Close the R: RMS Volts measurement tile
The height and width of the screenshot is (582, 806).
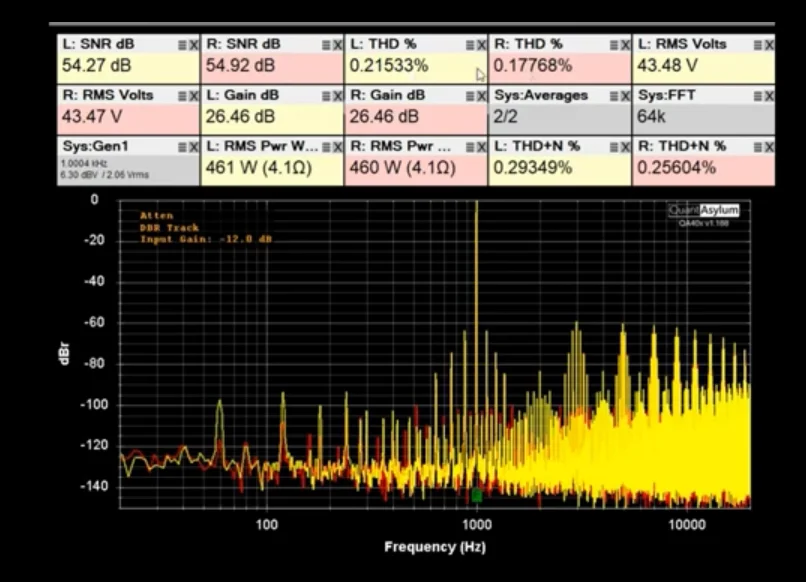click(193, 96)
